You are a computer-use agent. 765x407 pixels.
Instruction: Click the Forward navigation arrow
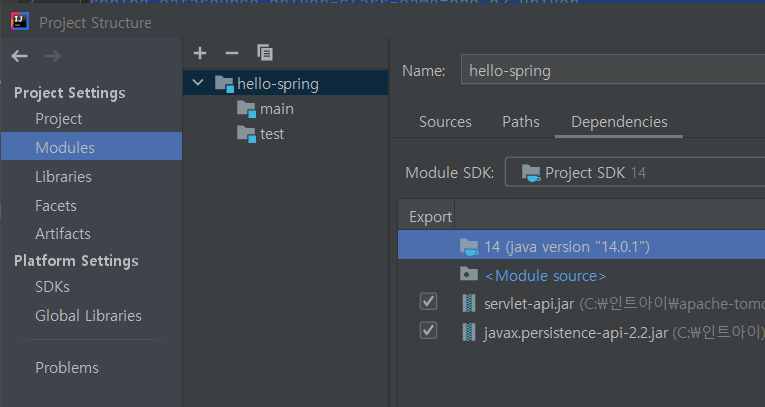click(52, 56)
